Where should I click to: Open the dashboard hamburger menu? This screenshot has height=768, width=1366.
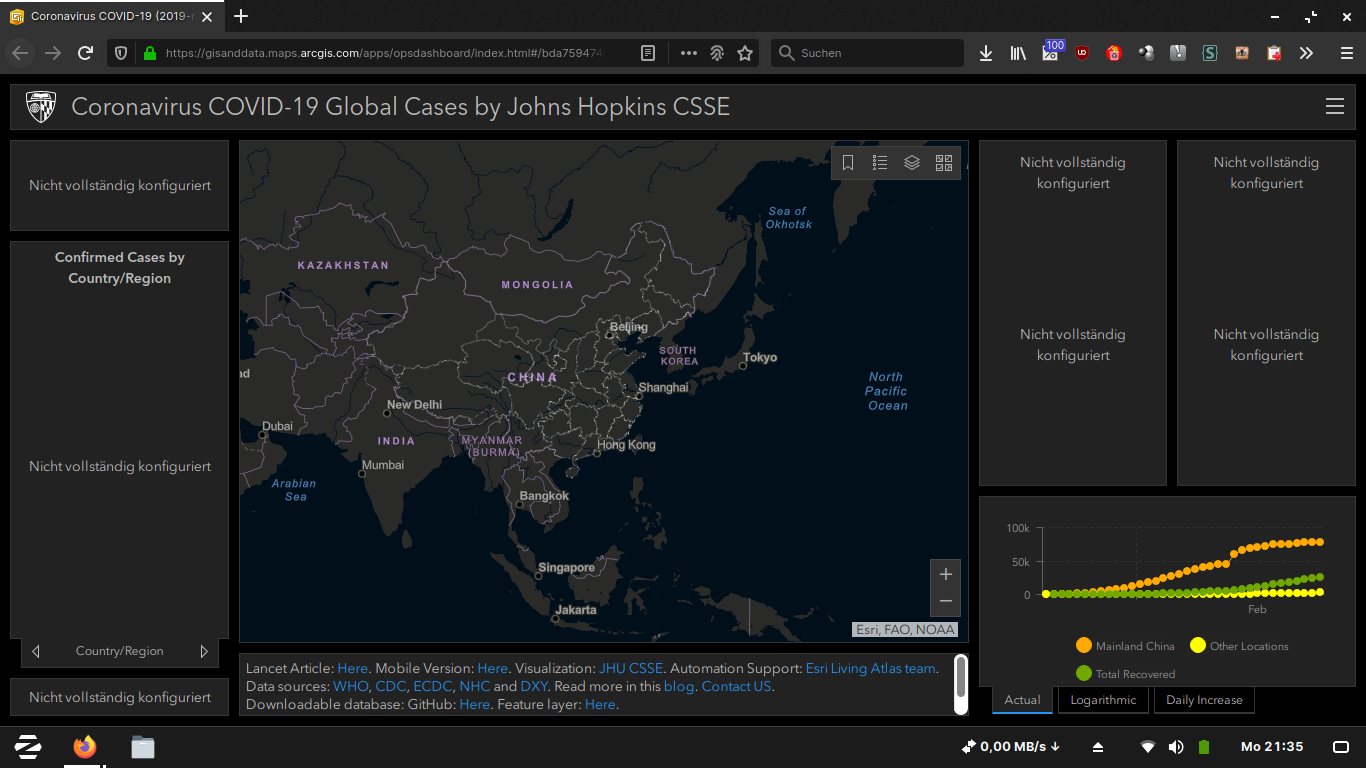coord(1334,107)
